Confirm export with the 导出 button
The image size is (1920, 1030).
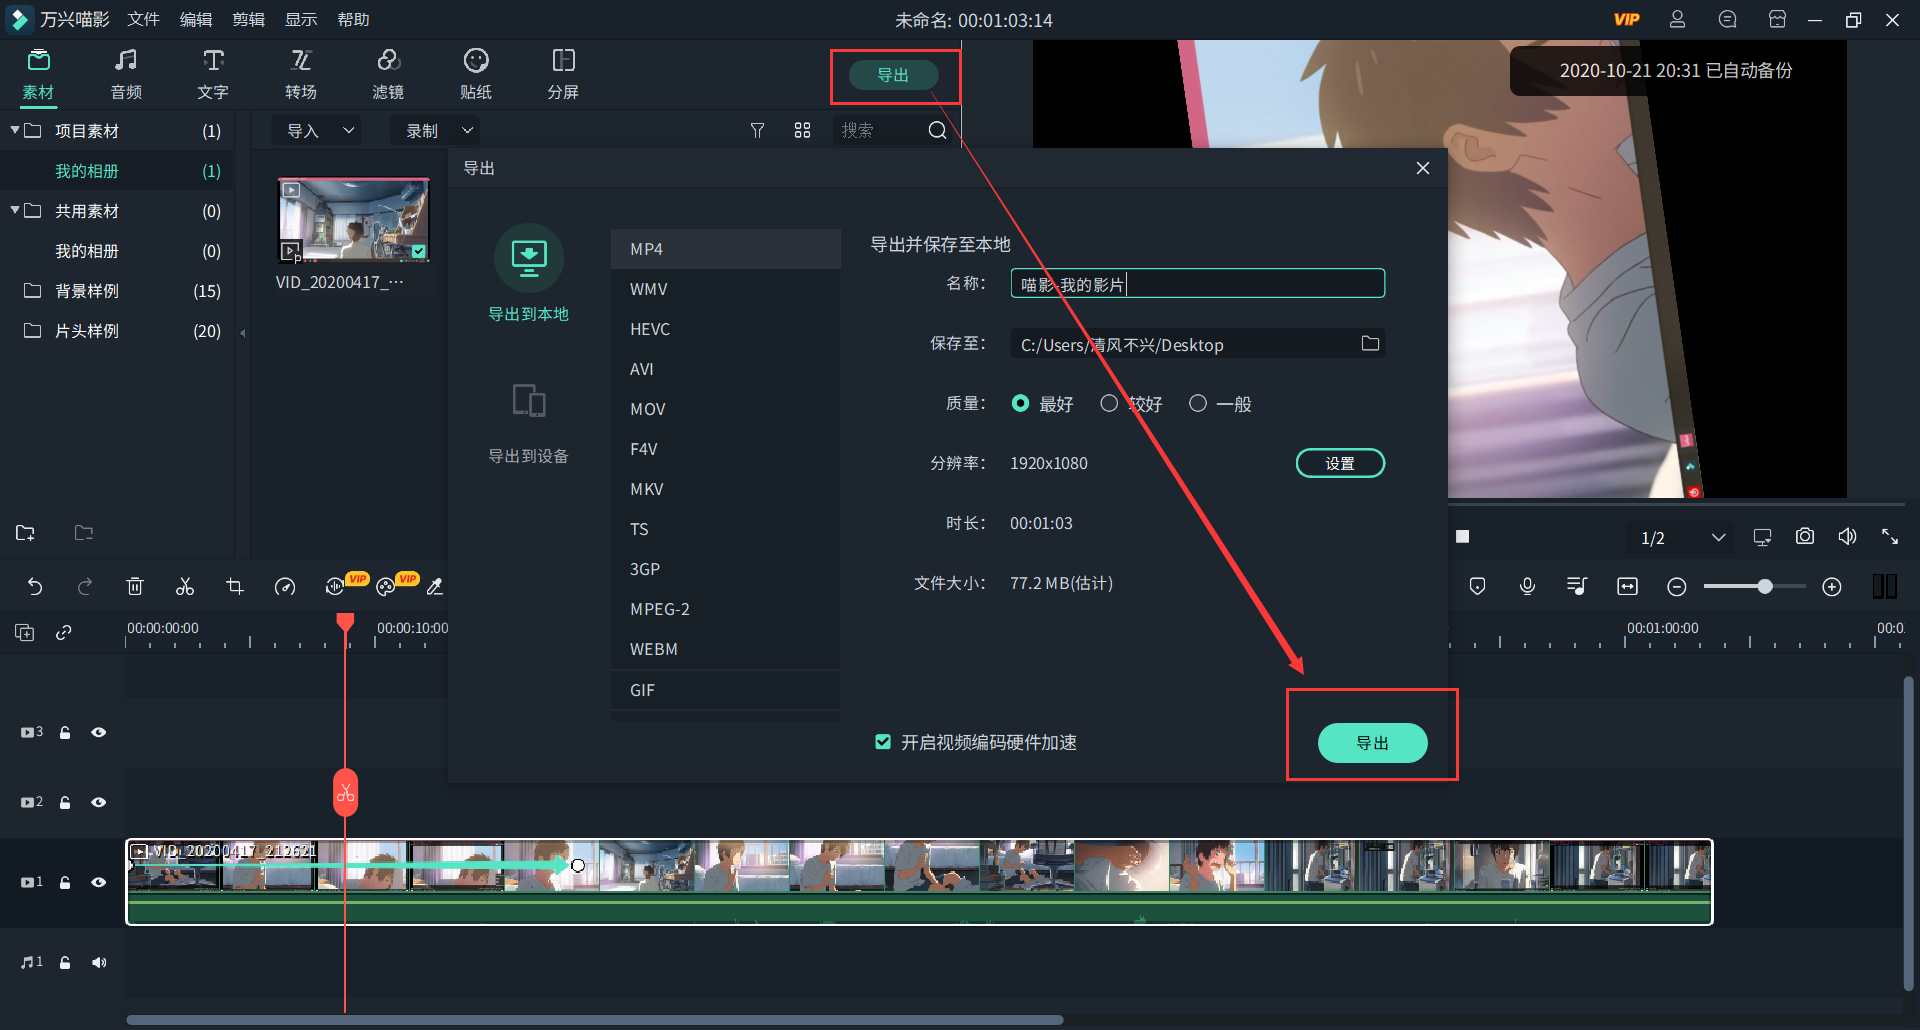coord(1372,743)
